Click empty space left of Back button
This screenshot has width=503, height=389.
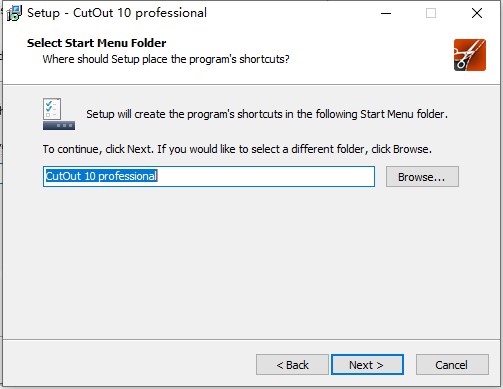(x=130, y=365)
